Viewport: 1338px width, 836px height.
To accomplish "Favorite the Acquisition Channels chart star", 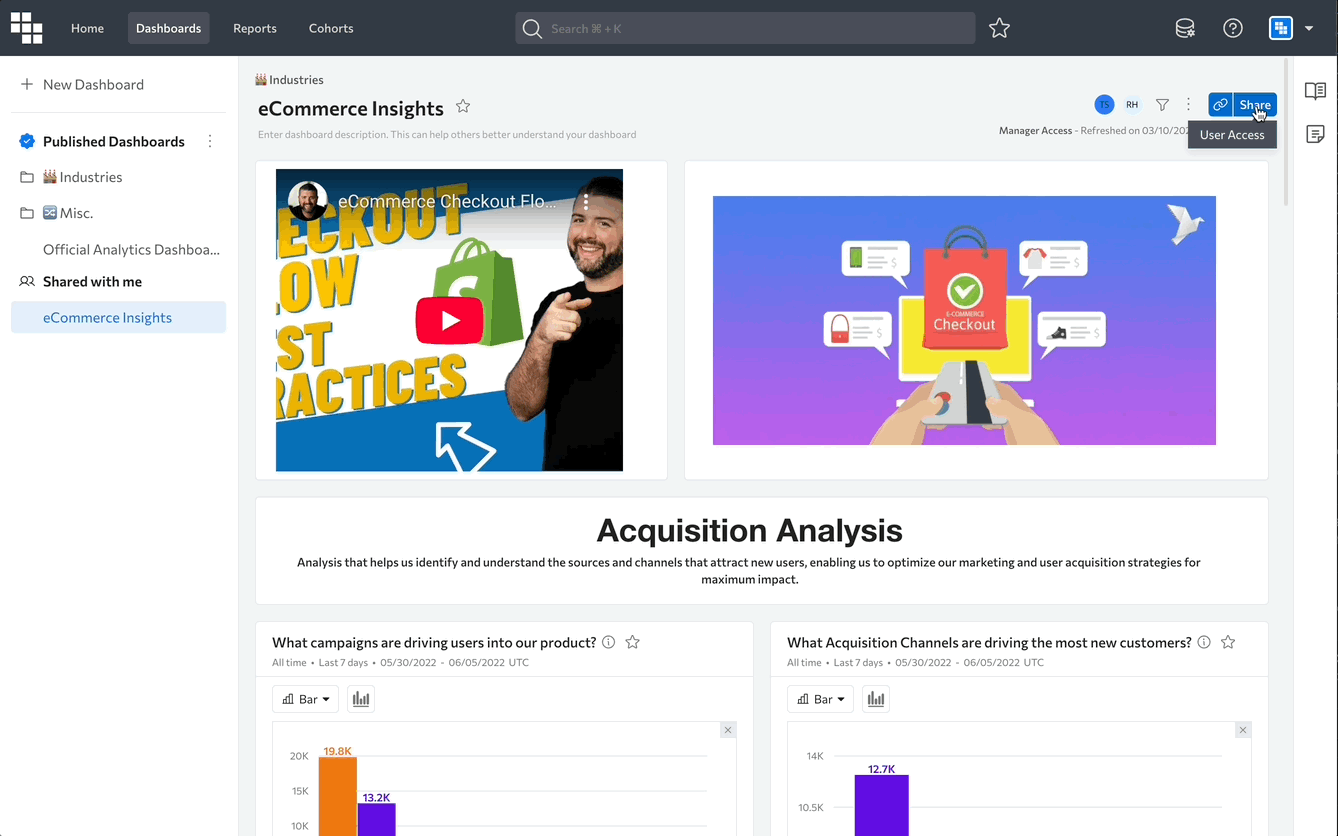I will pos(1228,642).
